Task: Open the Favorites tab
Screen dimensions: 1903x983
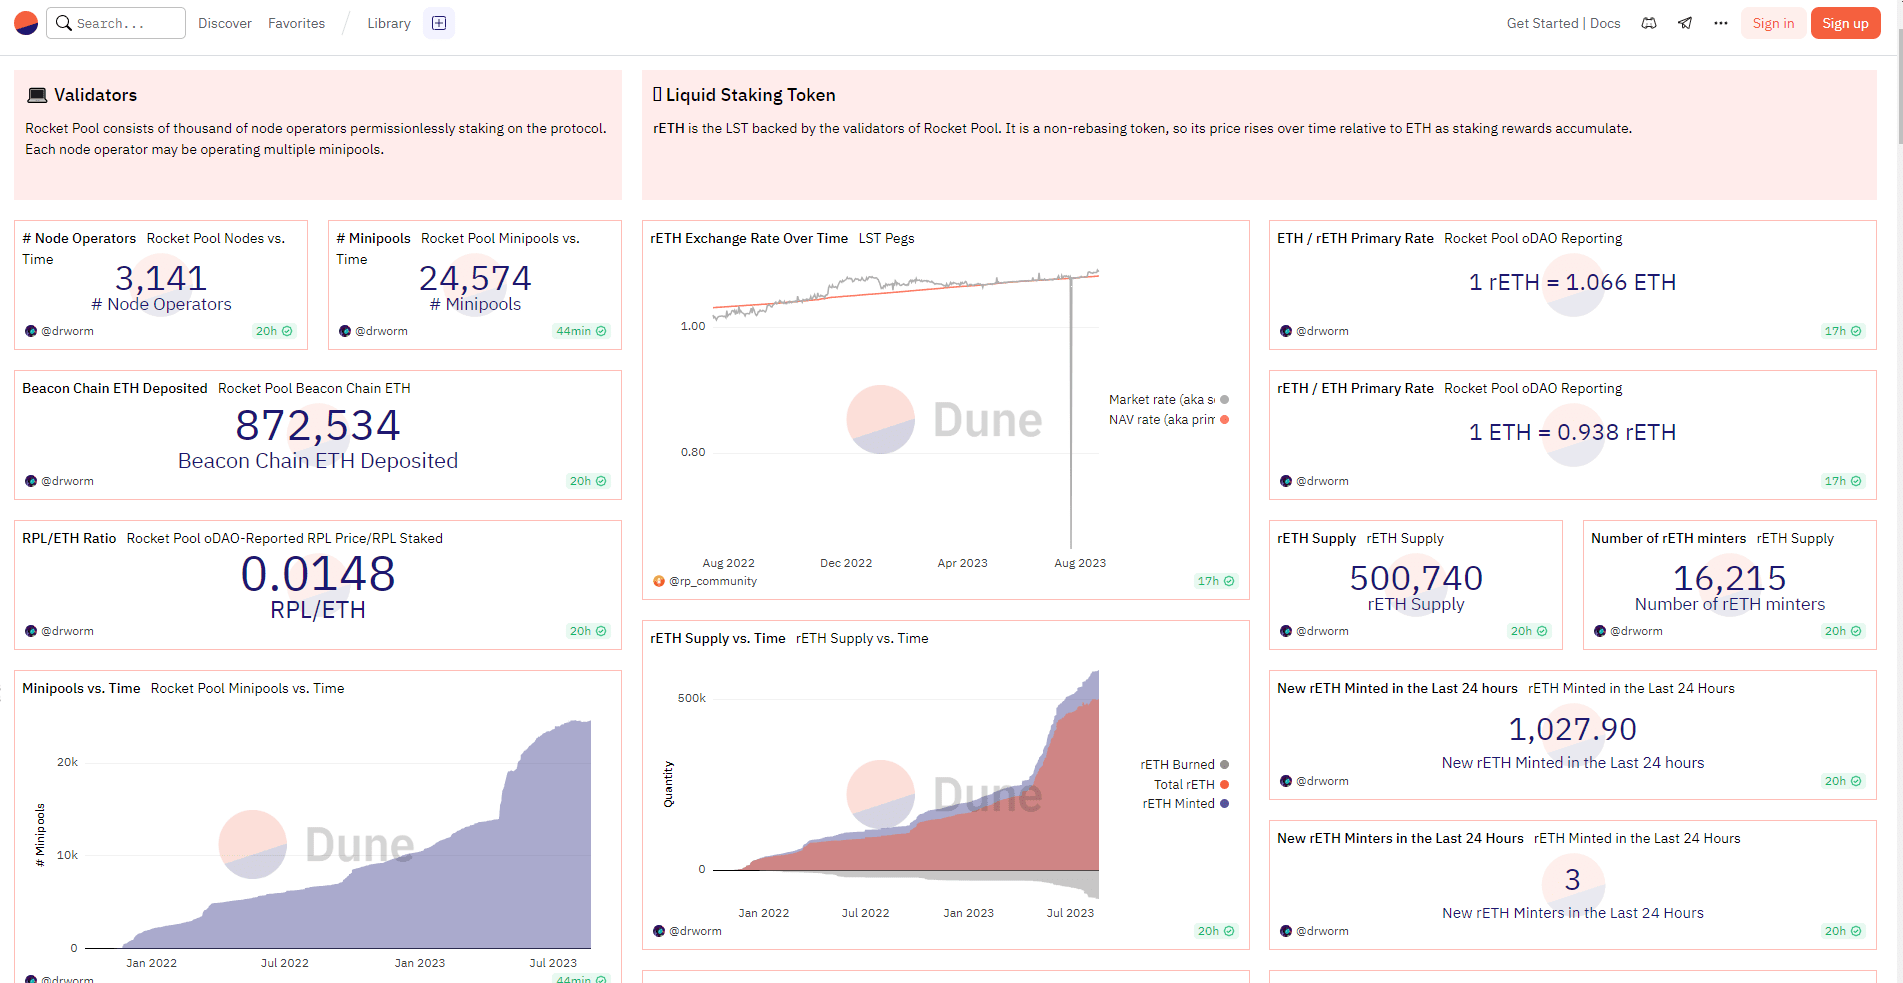Action: 296,23
